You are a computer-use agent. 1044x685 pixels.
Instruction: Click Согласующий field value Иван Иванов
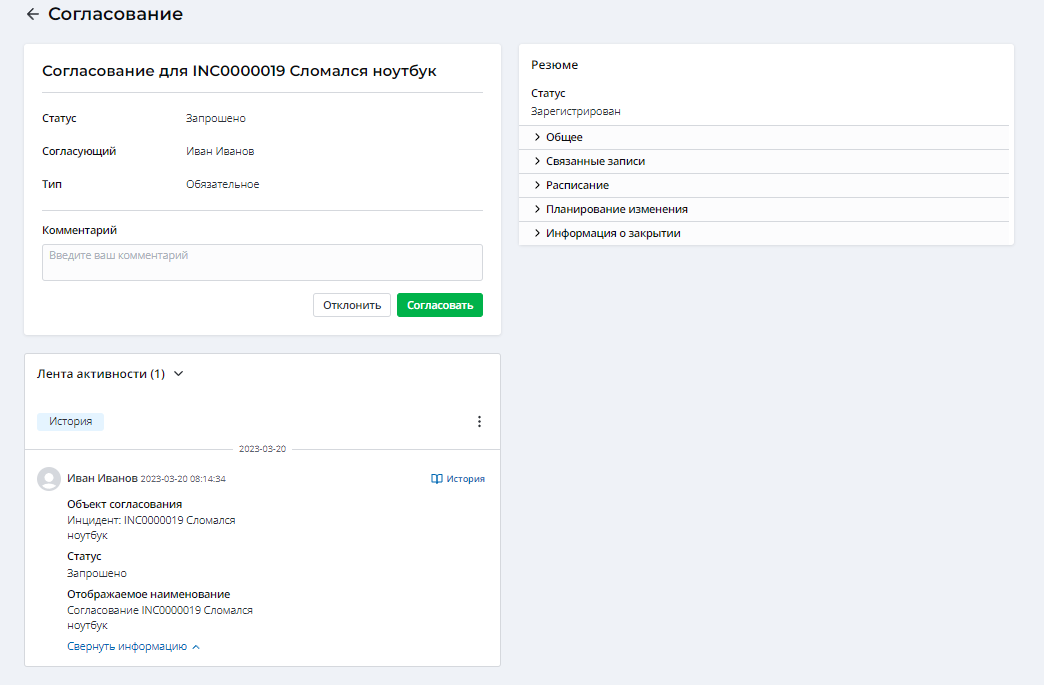[x=220, y=151]
